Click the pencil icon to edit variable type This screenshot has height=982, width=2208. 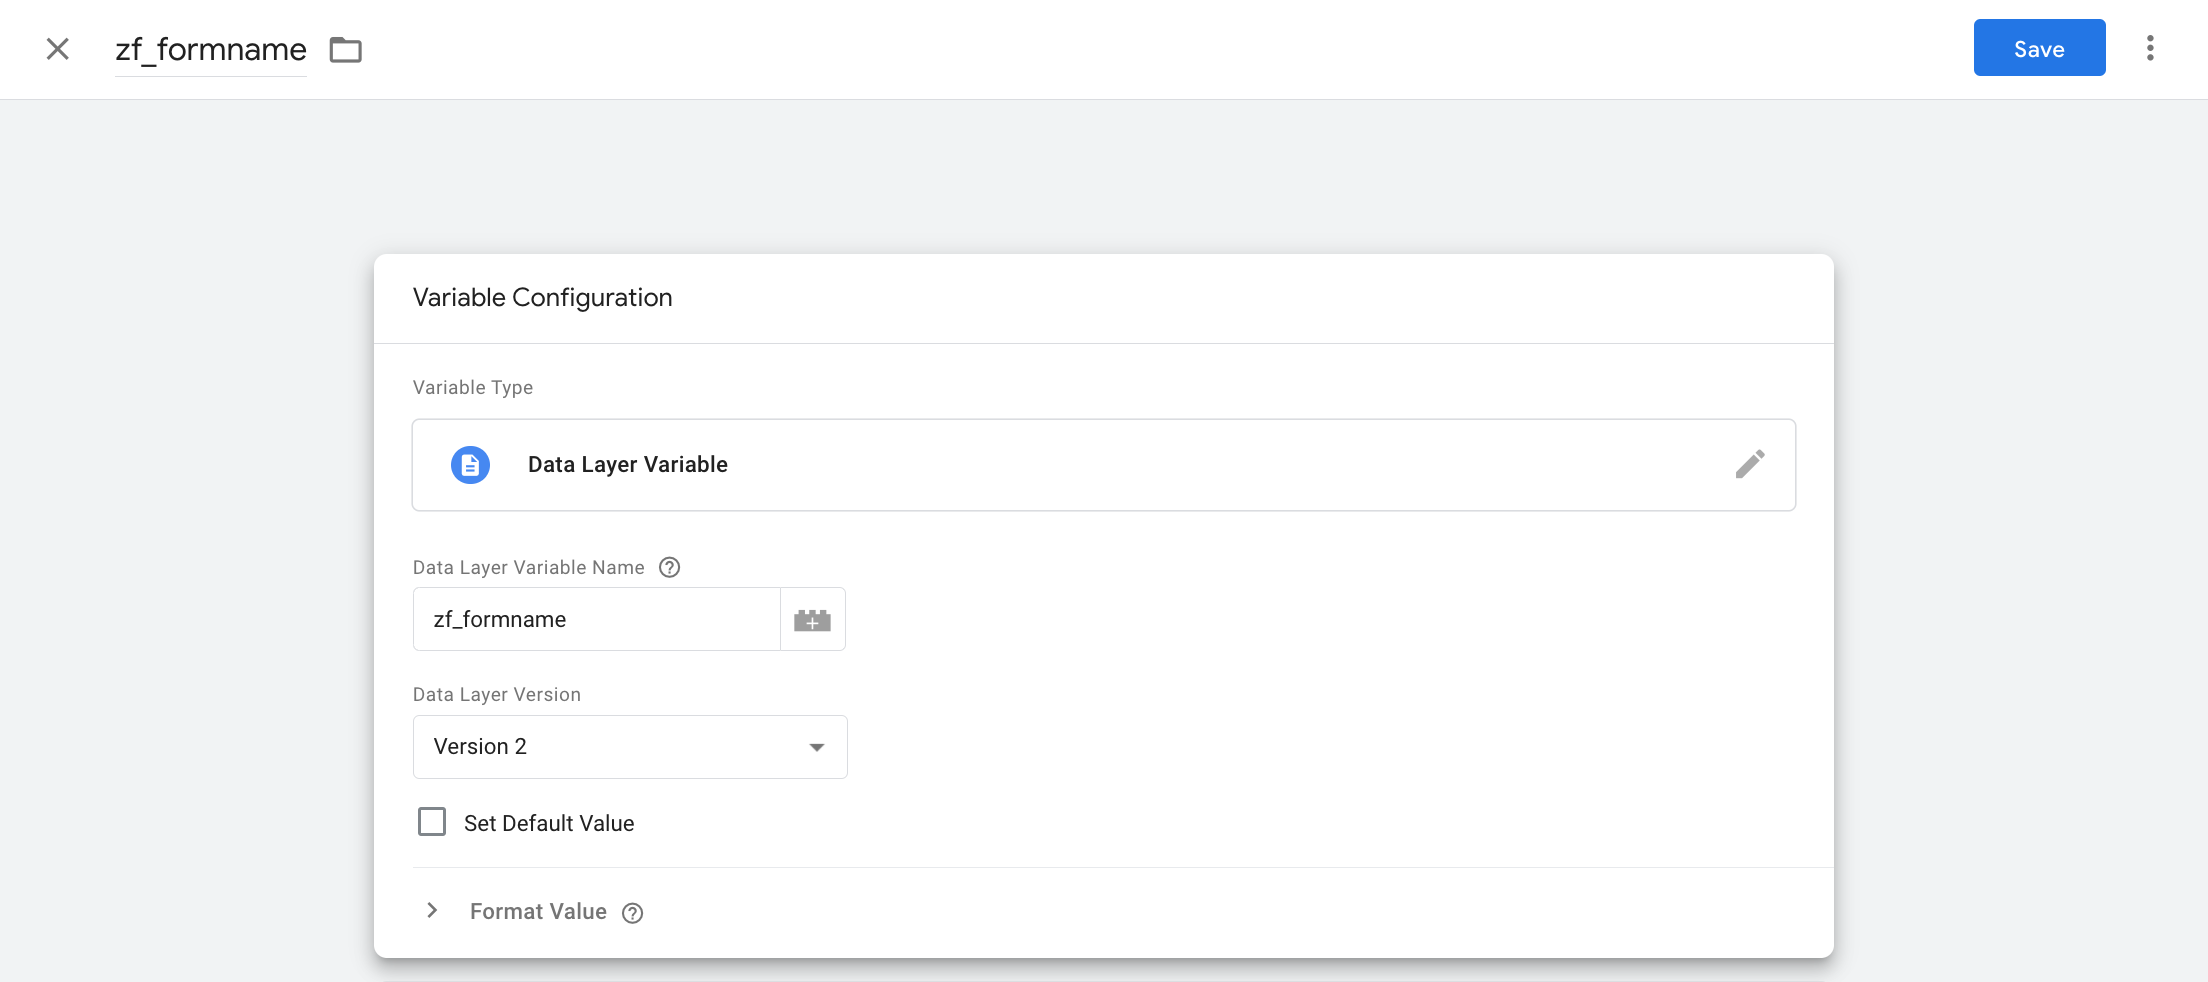pos(1750,464)
